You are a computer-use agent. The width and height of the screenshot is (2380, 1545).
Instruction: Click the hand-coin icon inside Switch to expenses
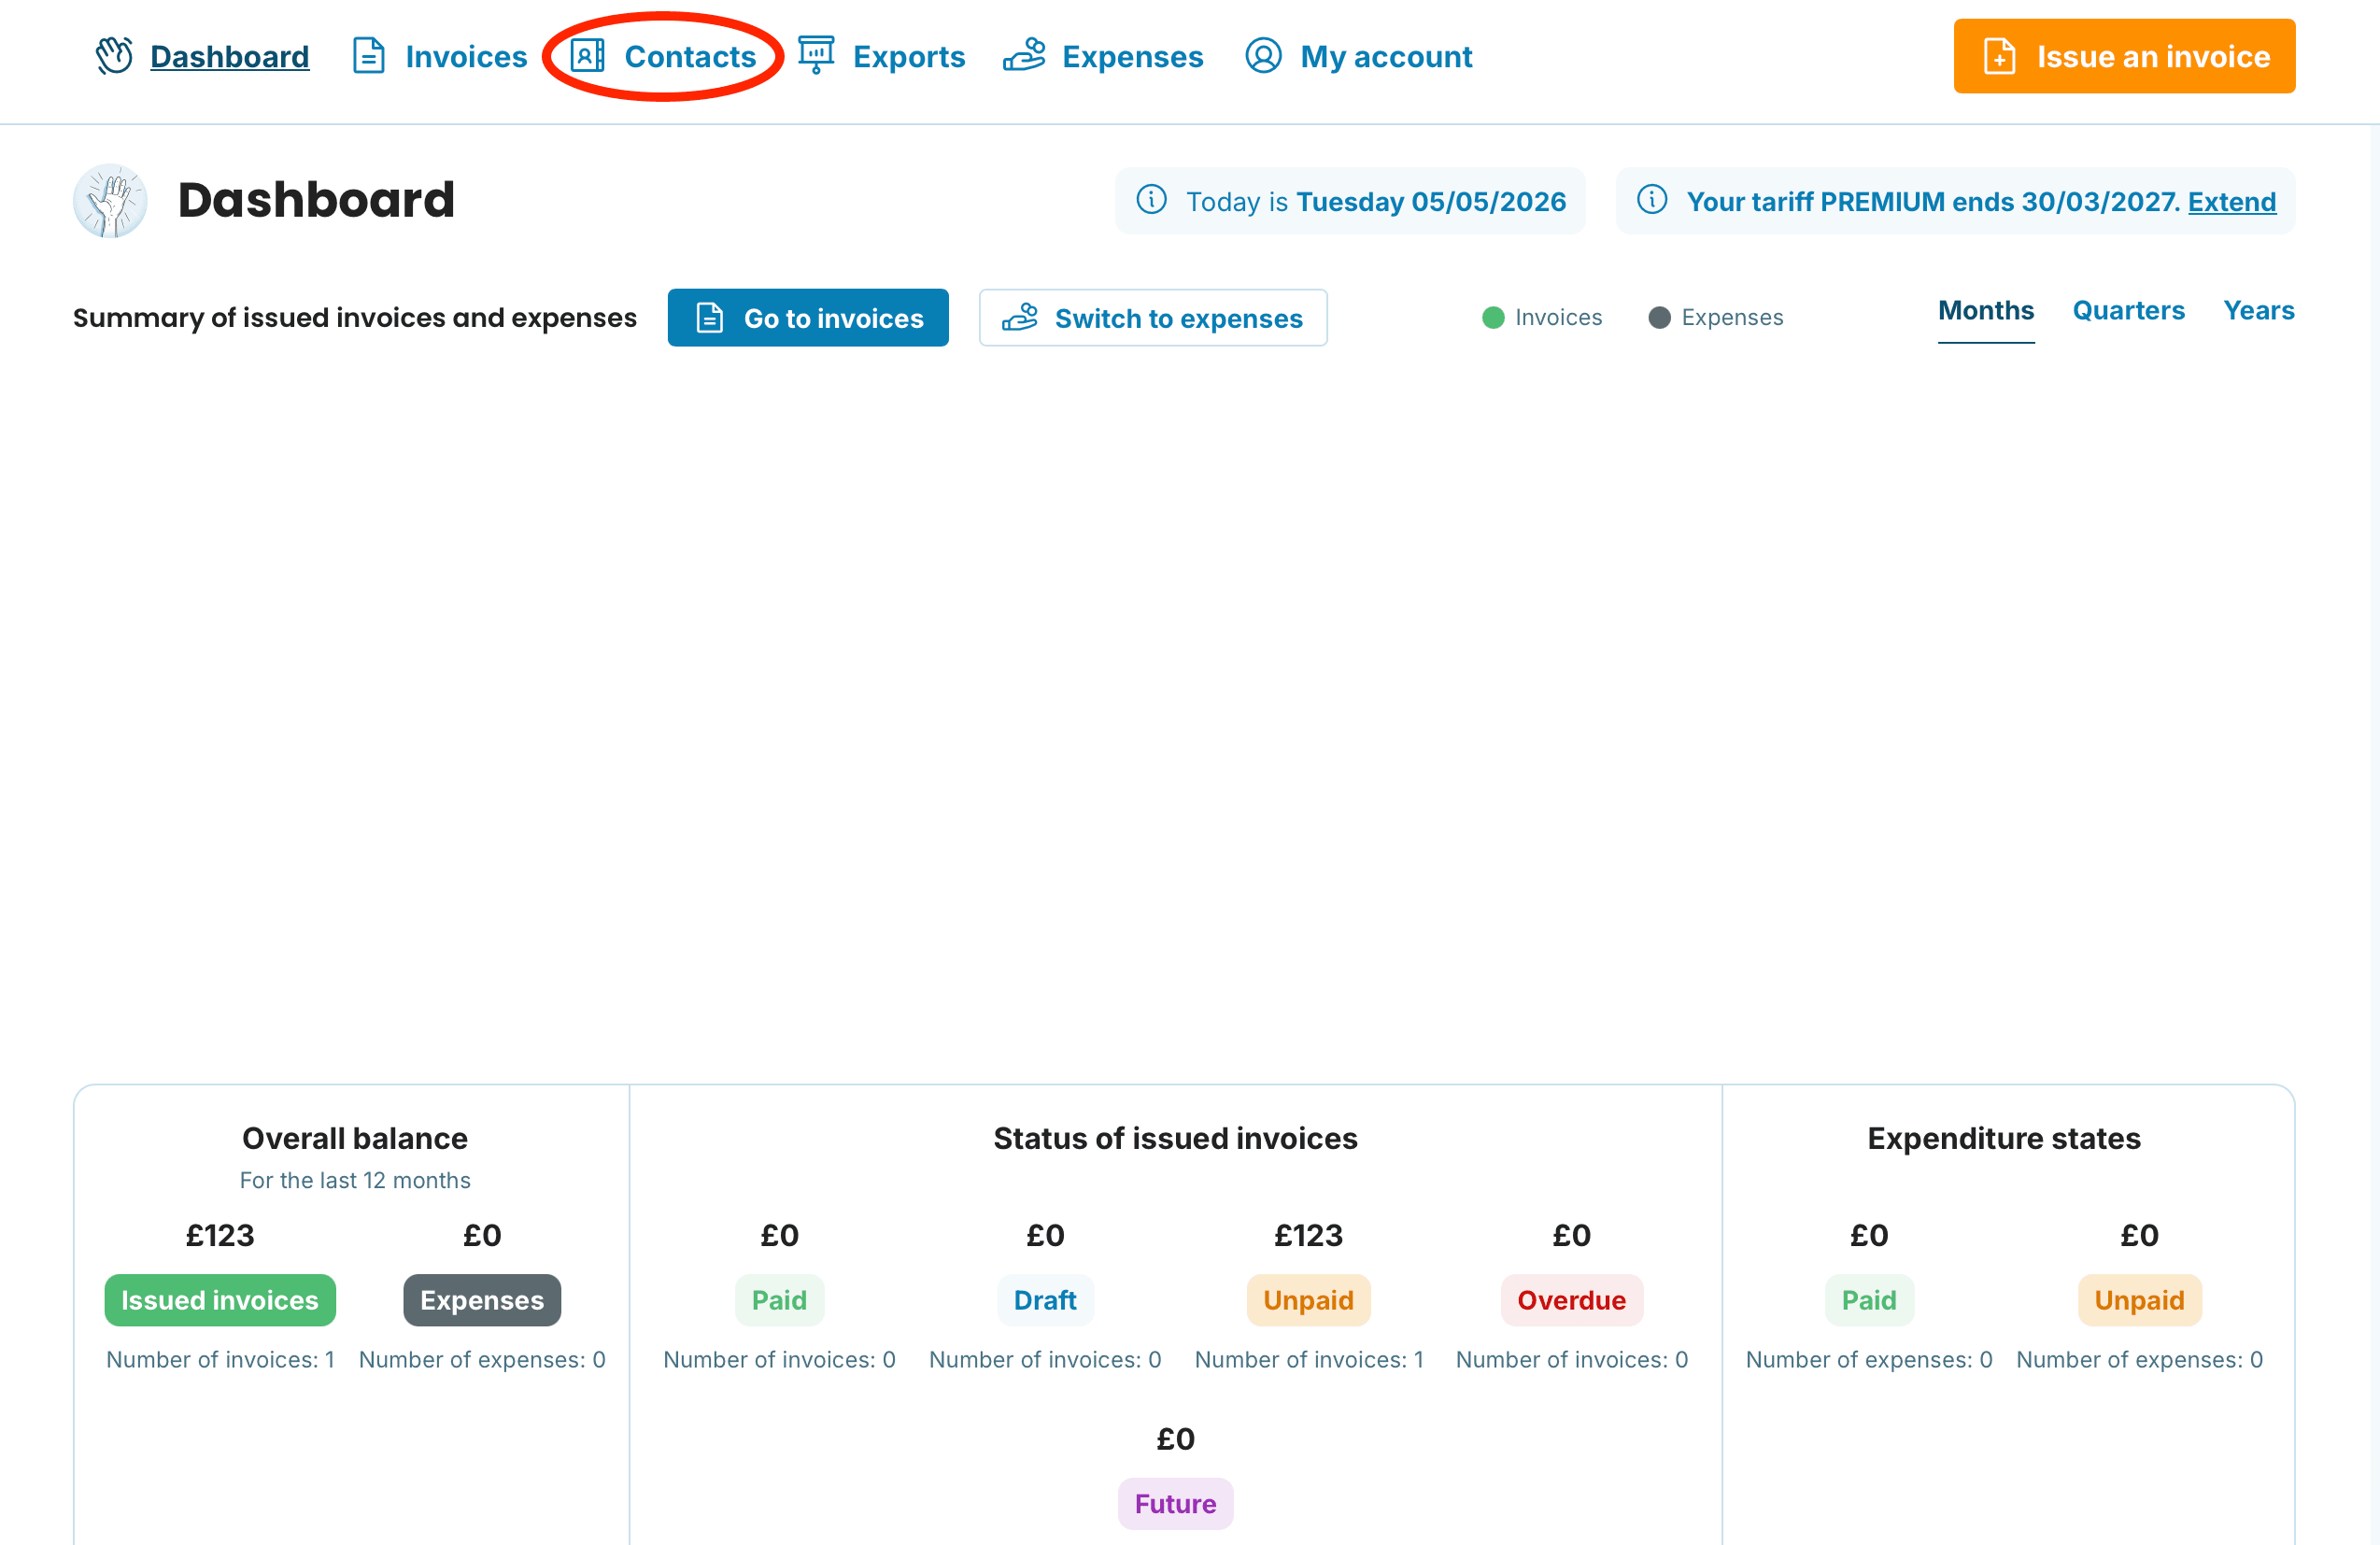pyautogui.click(x=1020, y=318)
